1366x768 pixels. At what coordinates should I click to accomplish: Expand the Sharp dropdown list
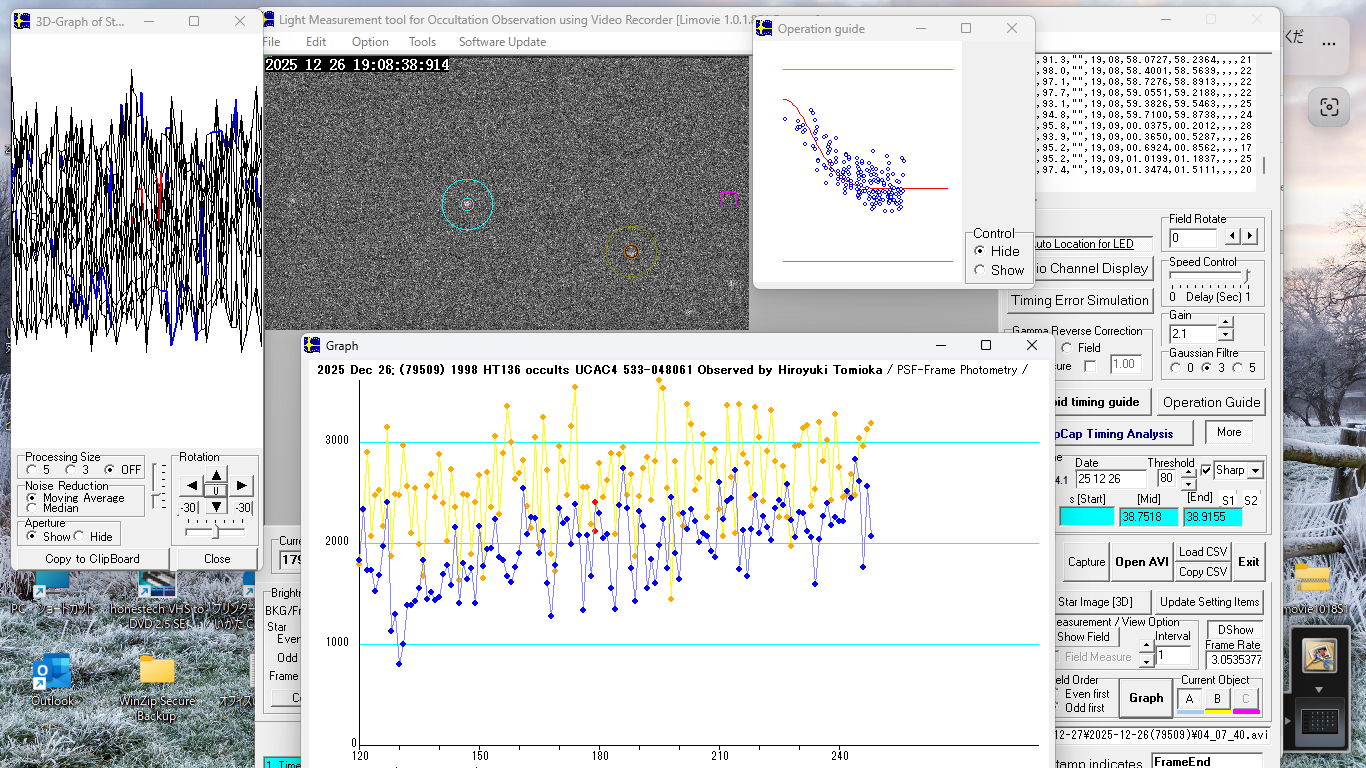(x=1255, y=470)
